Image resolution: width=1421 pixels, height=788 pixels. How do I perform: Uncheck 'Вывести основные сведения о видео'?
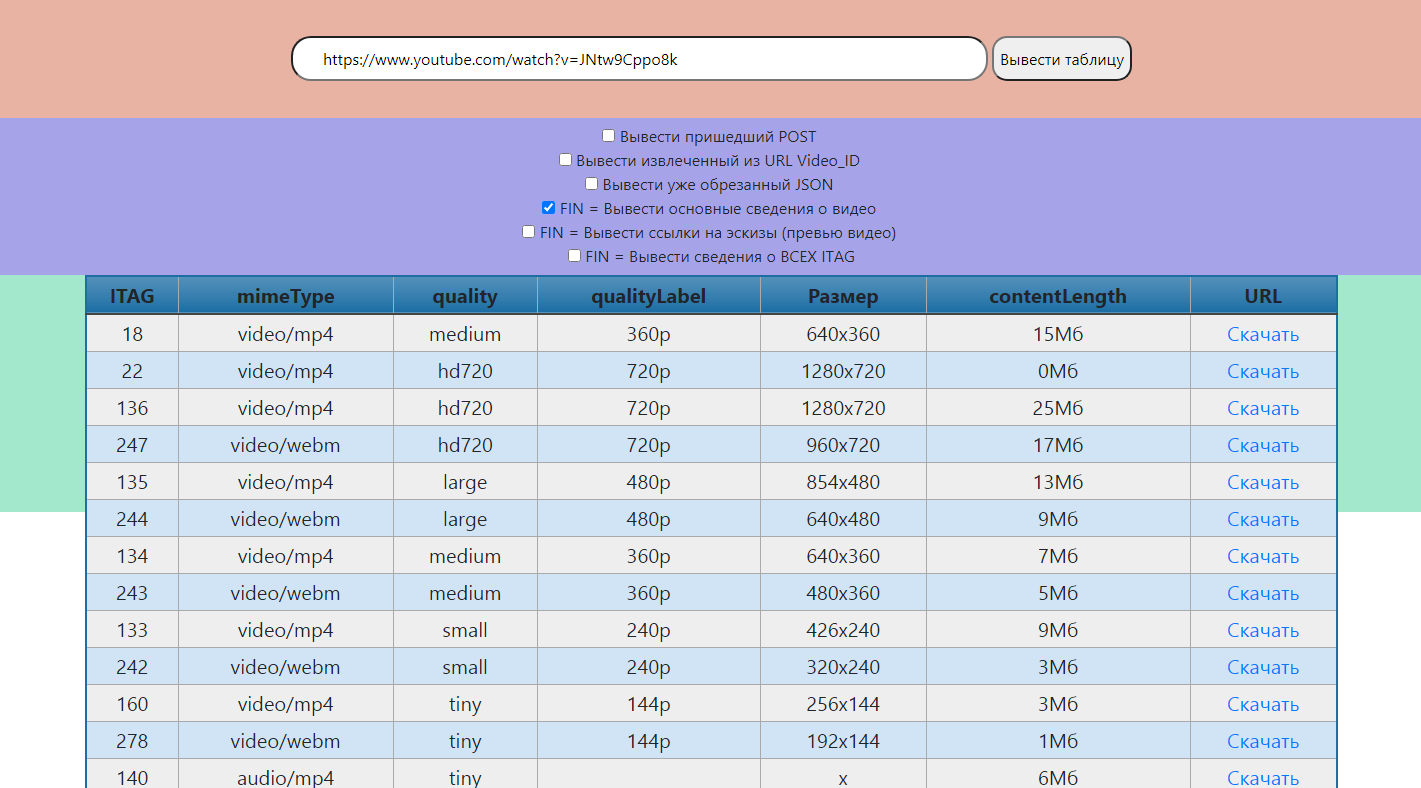(x=548, y=208)
